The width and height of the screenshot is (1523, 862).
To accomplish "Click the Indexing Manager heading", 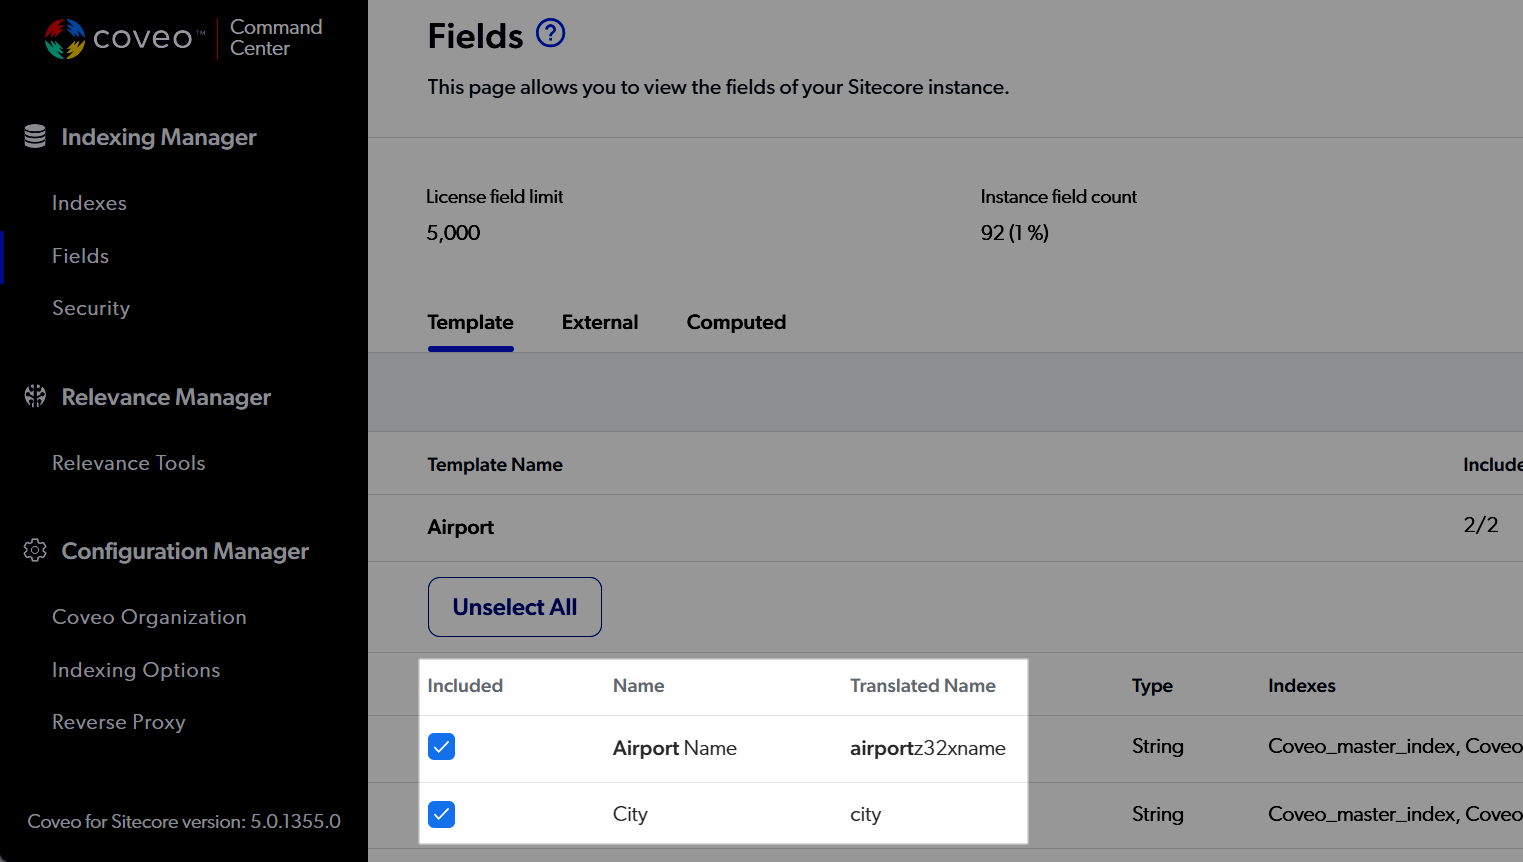I will (x=159, y=137).
